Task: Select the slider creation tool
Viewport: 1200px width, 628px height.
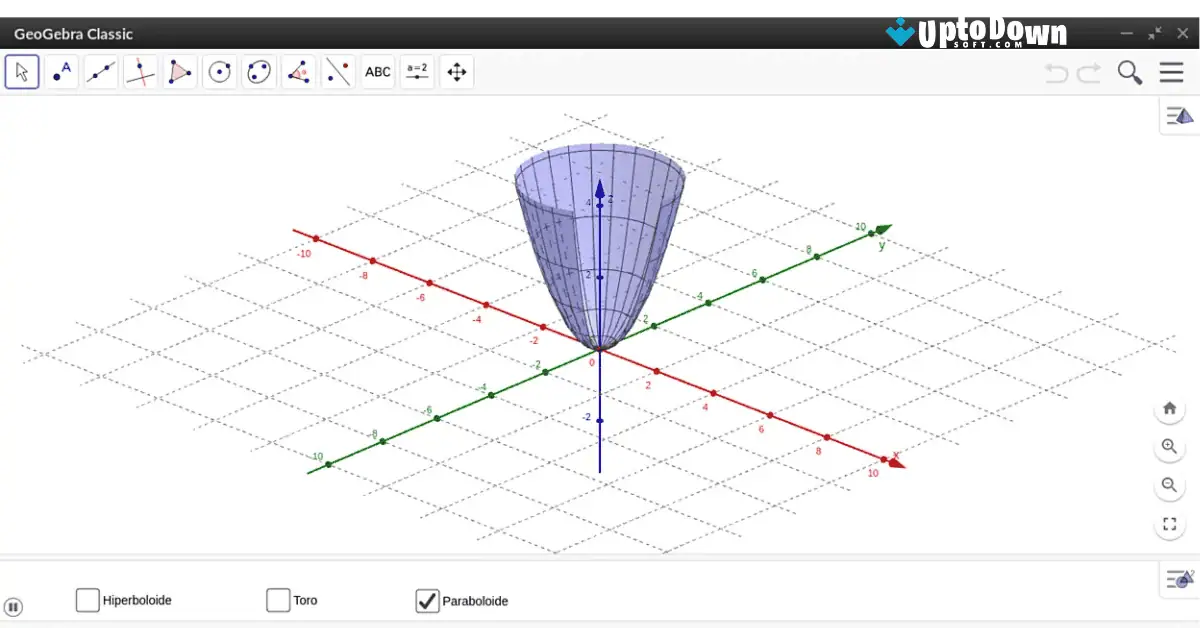Action: point(417,71)
